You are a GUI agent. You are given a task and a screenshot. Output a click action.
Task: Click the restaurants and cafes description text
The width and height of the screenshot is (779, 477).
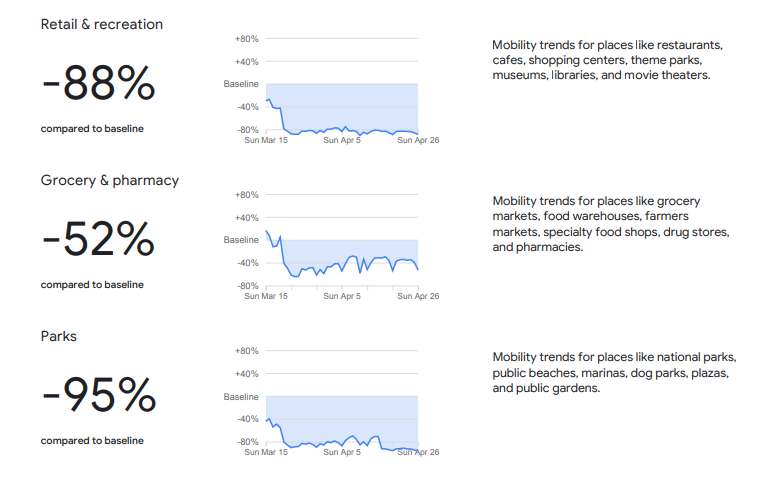pos(607,60)
